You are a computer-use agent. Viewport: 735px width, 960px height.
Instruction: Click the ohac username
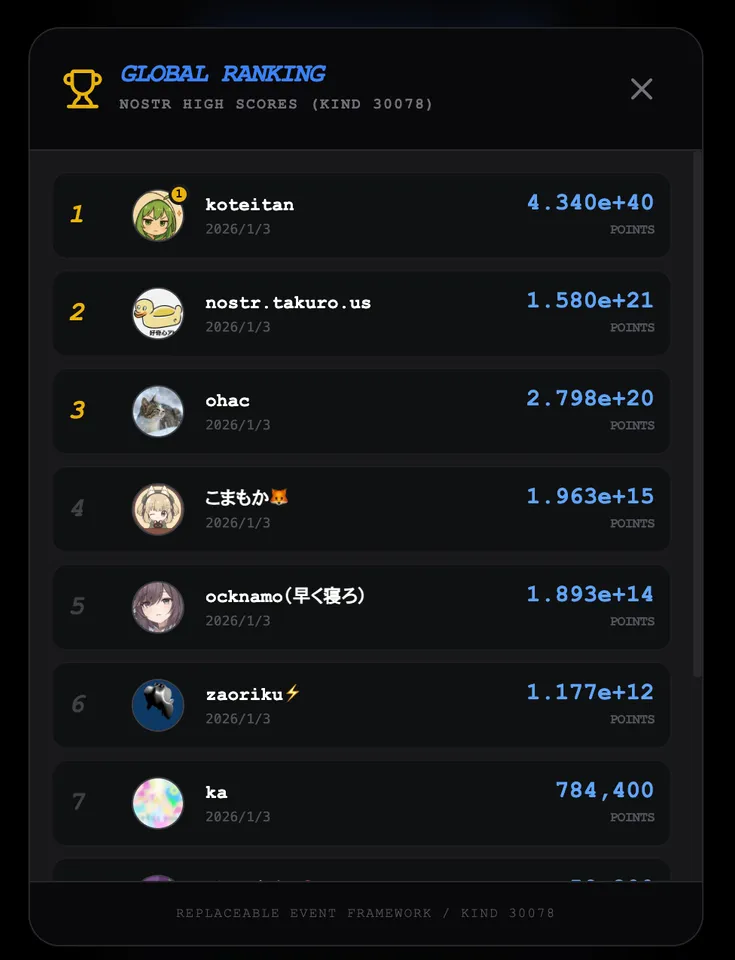click(x=227, y=400)
